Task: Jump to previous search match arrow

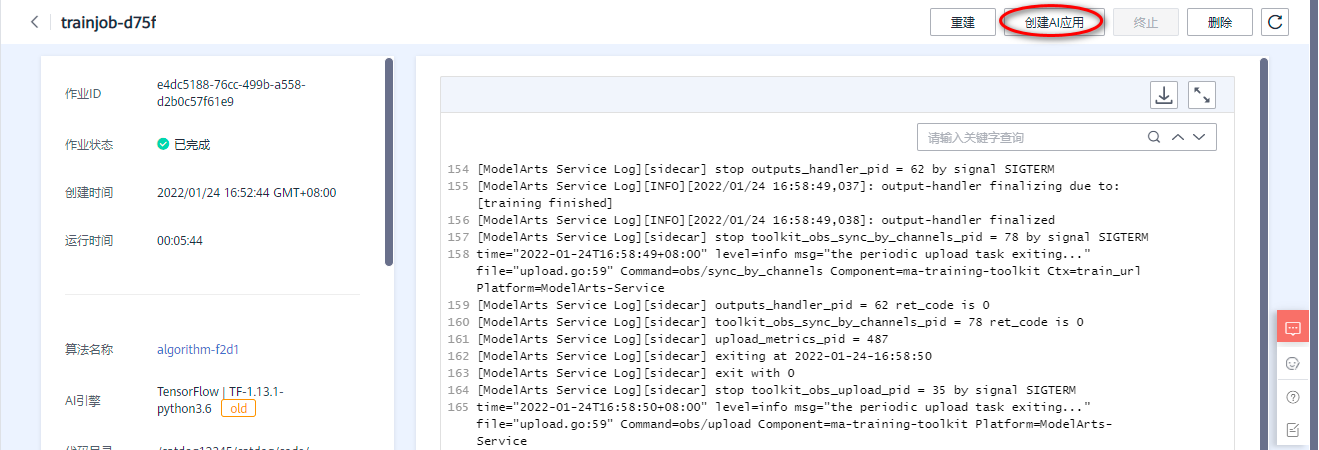Action: click(x=1177, y=137)
